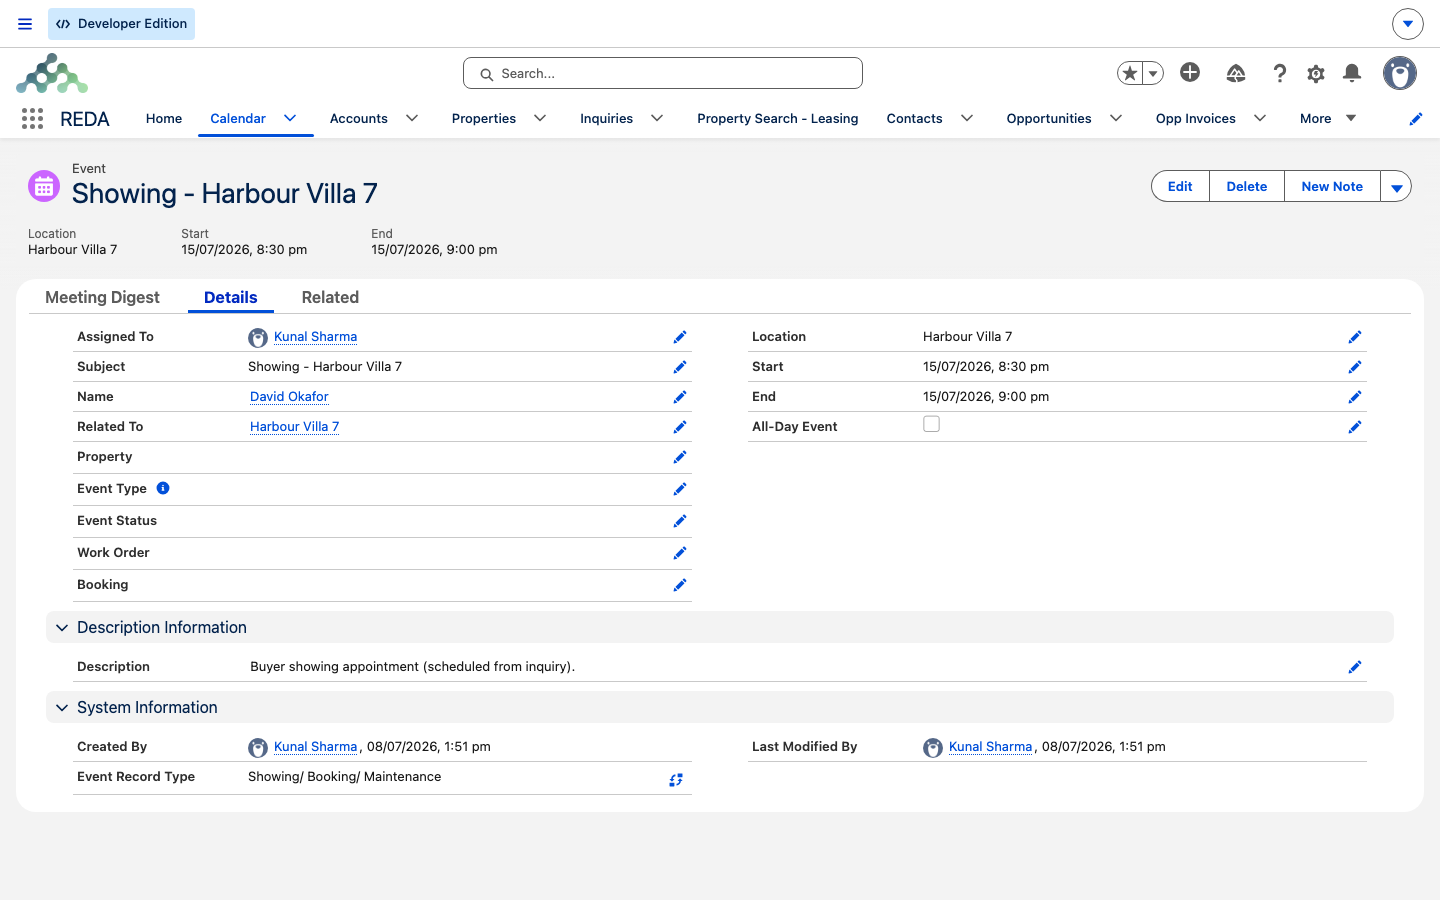Go to the Home tab

click(x=164, y=118)
